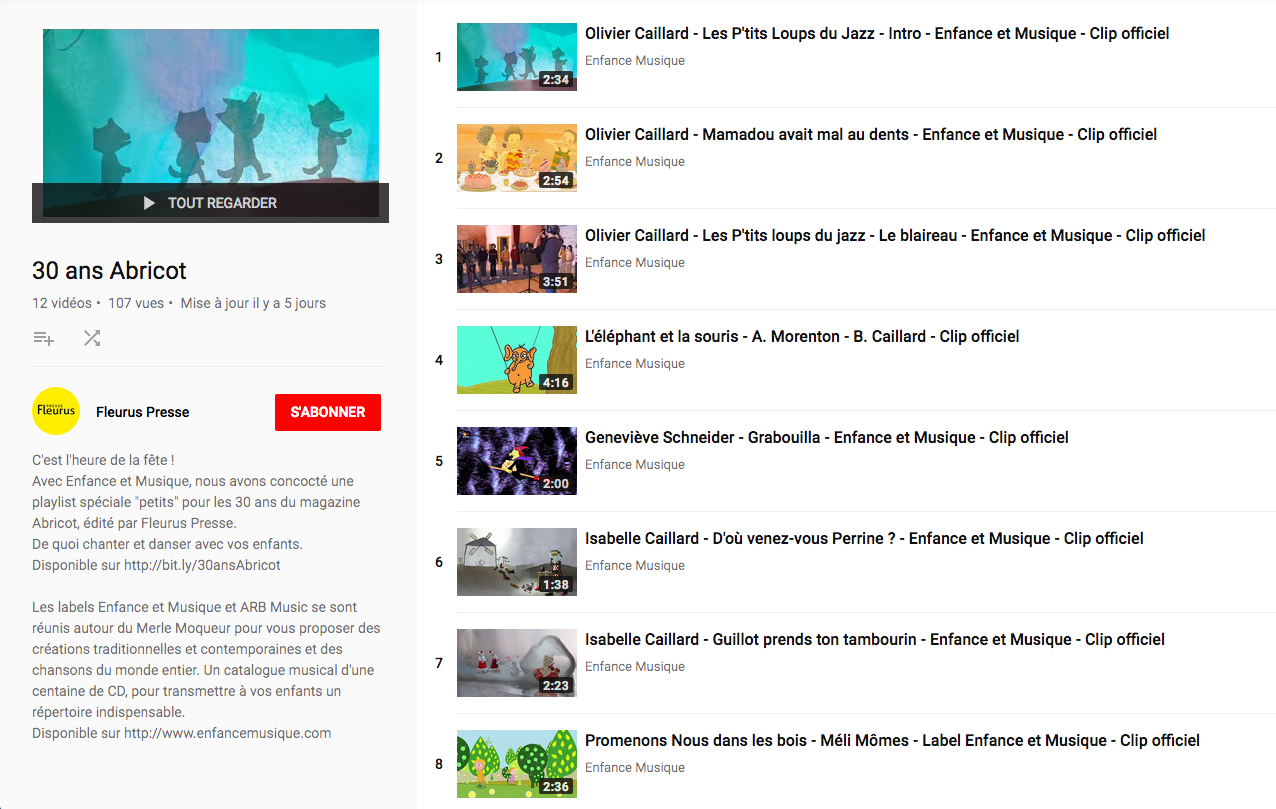Subscribe with the S'ABONNER button
This screenshot has height=809, width=1276.
click(x=328, y=412)
